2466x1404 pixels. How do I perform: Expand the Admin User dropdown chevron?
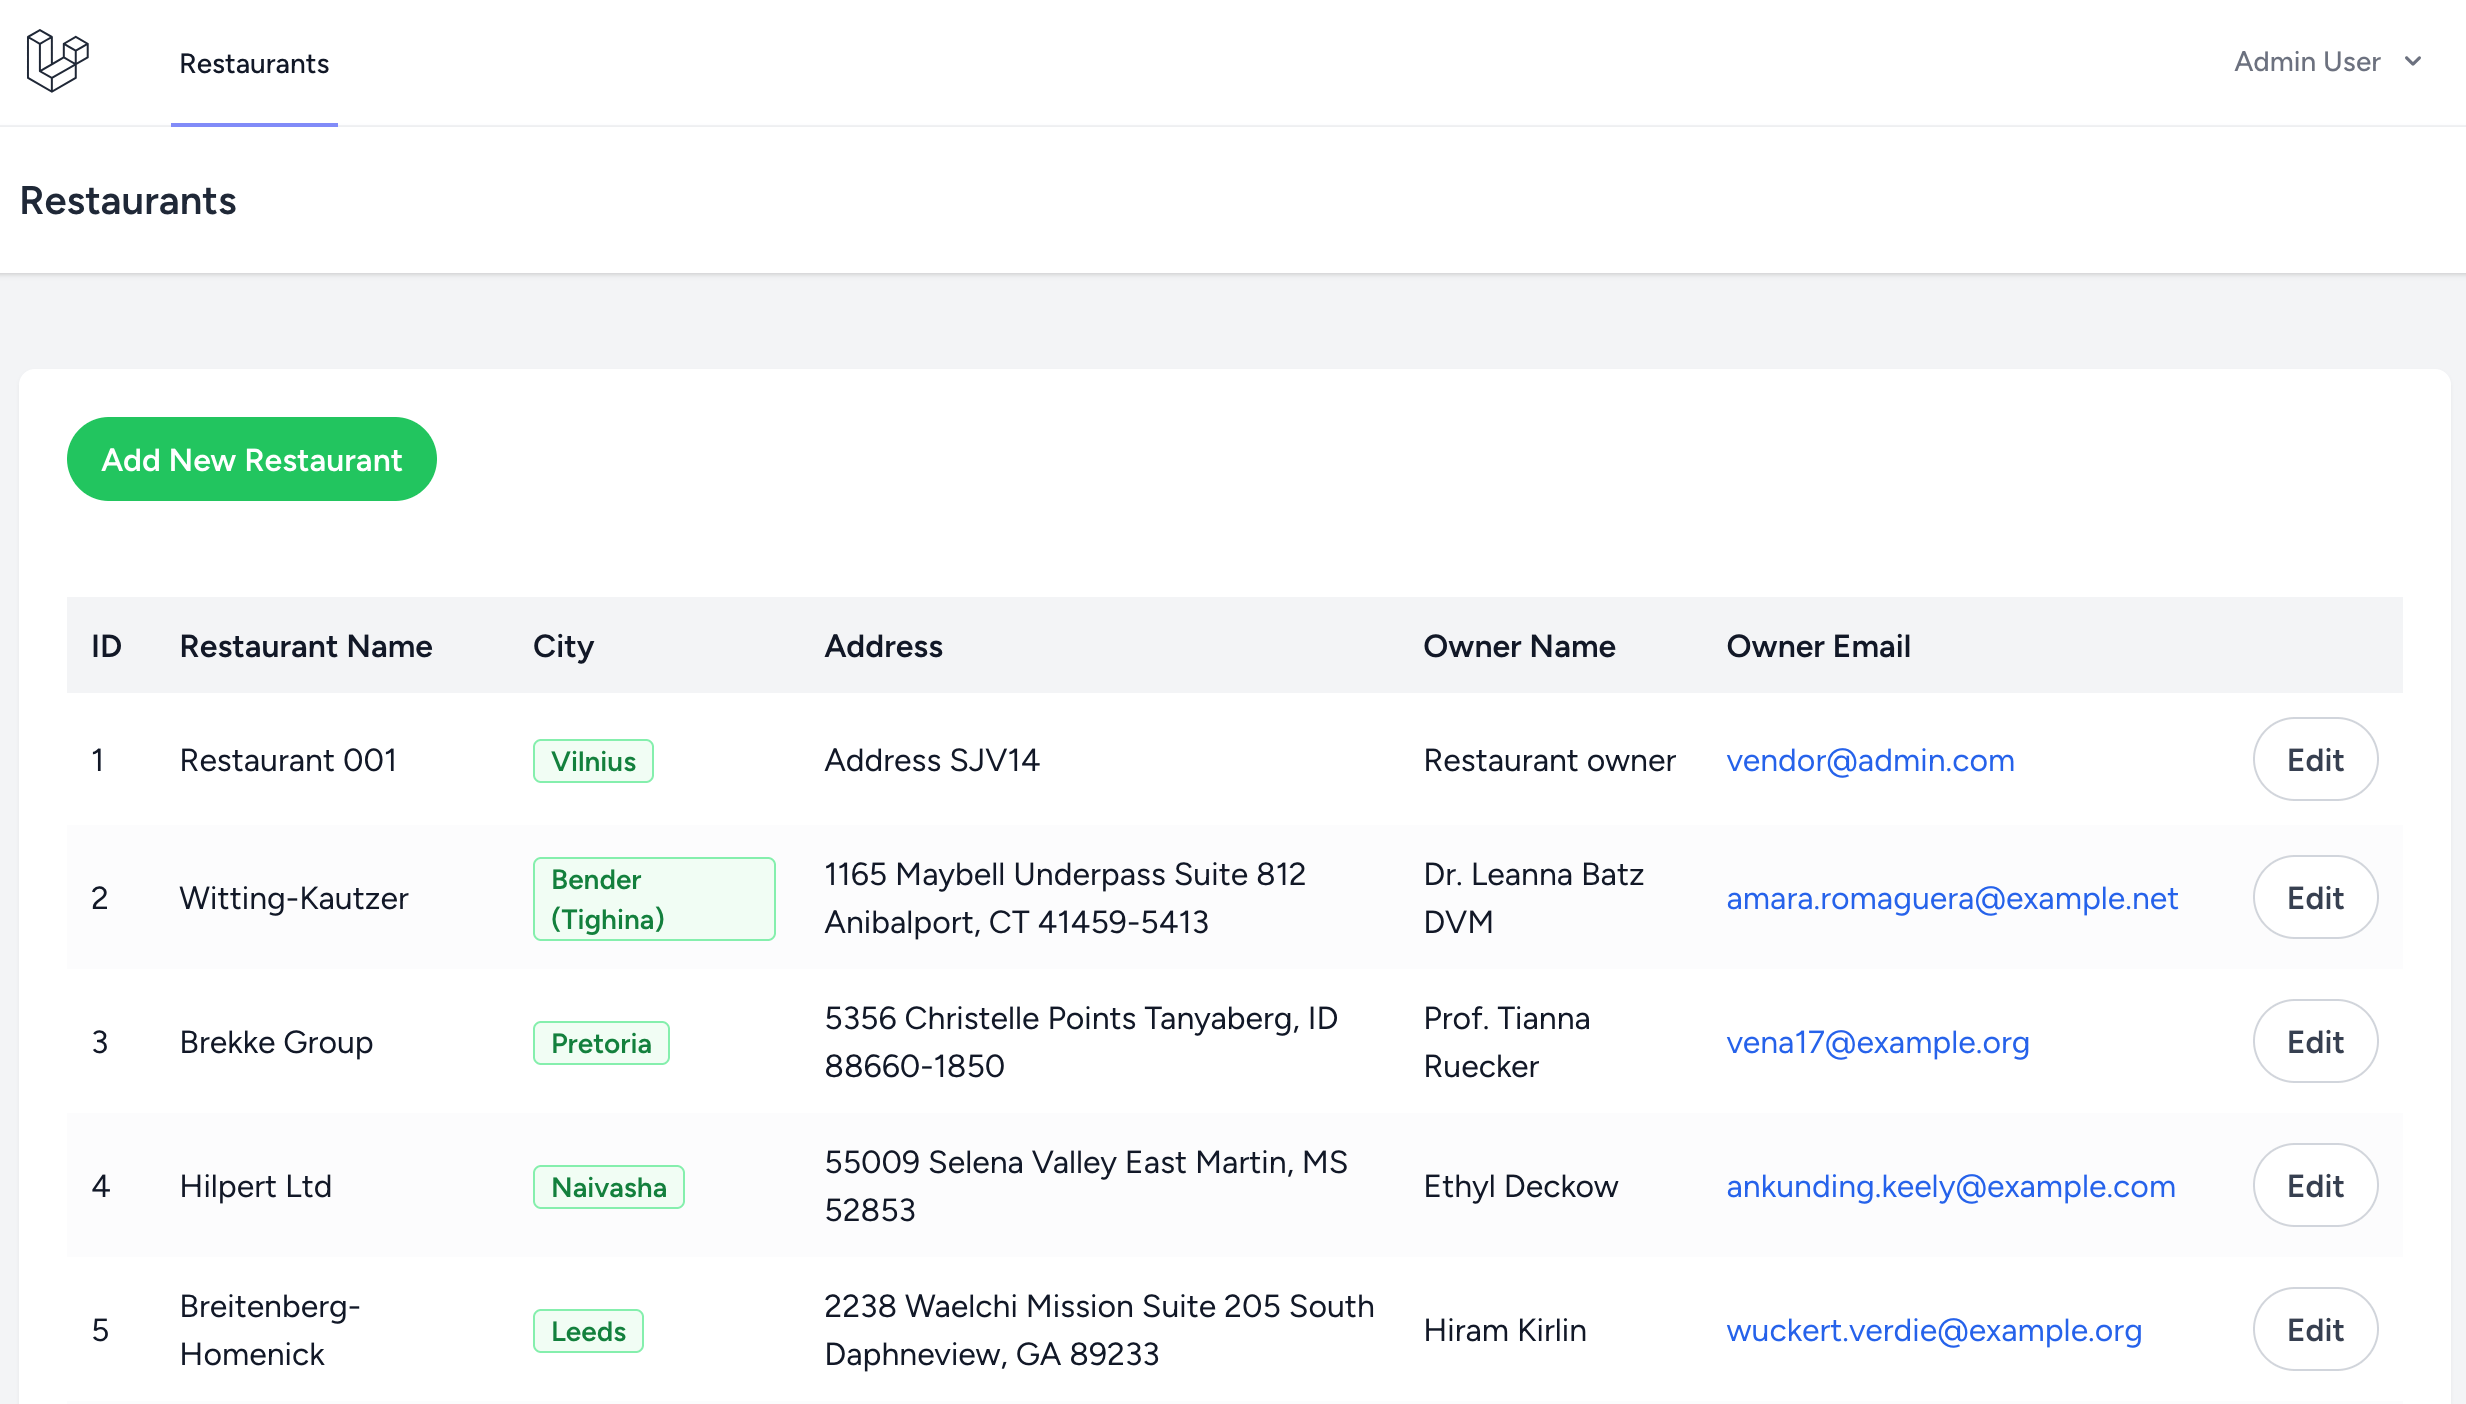pos(2413,62)
